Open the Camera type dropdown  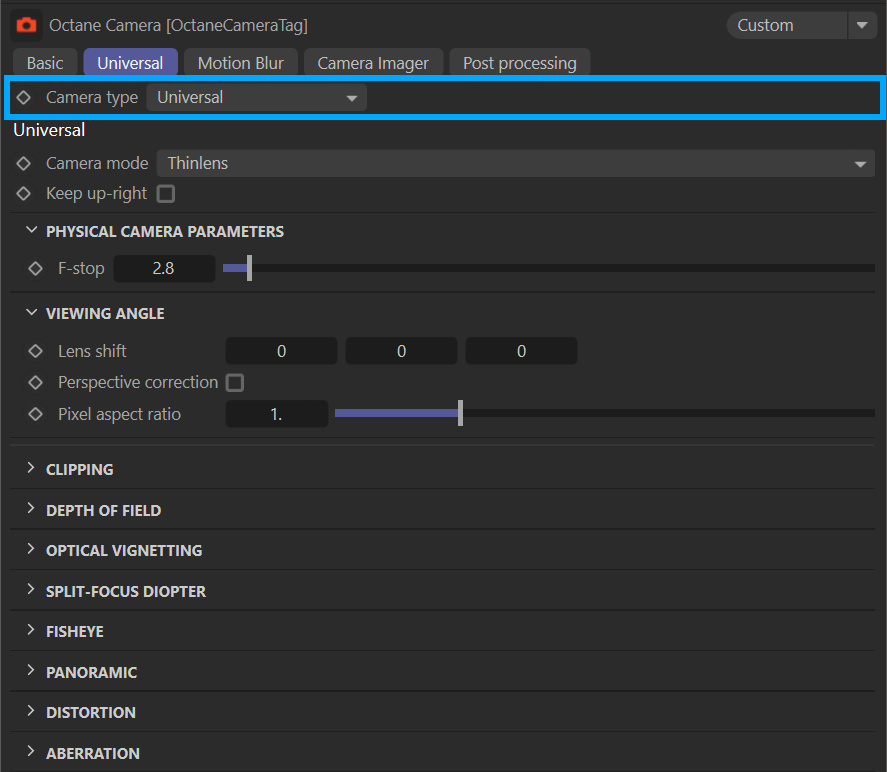[x=257, y=98]
